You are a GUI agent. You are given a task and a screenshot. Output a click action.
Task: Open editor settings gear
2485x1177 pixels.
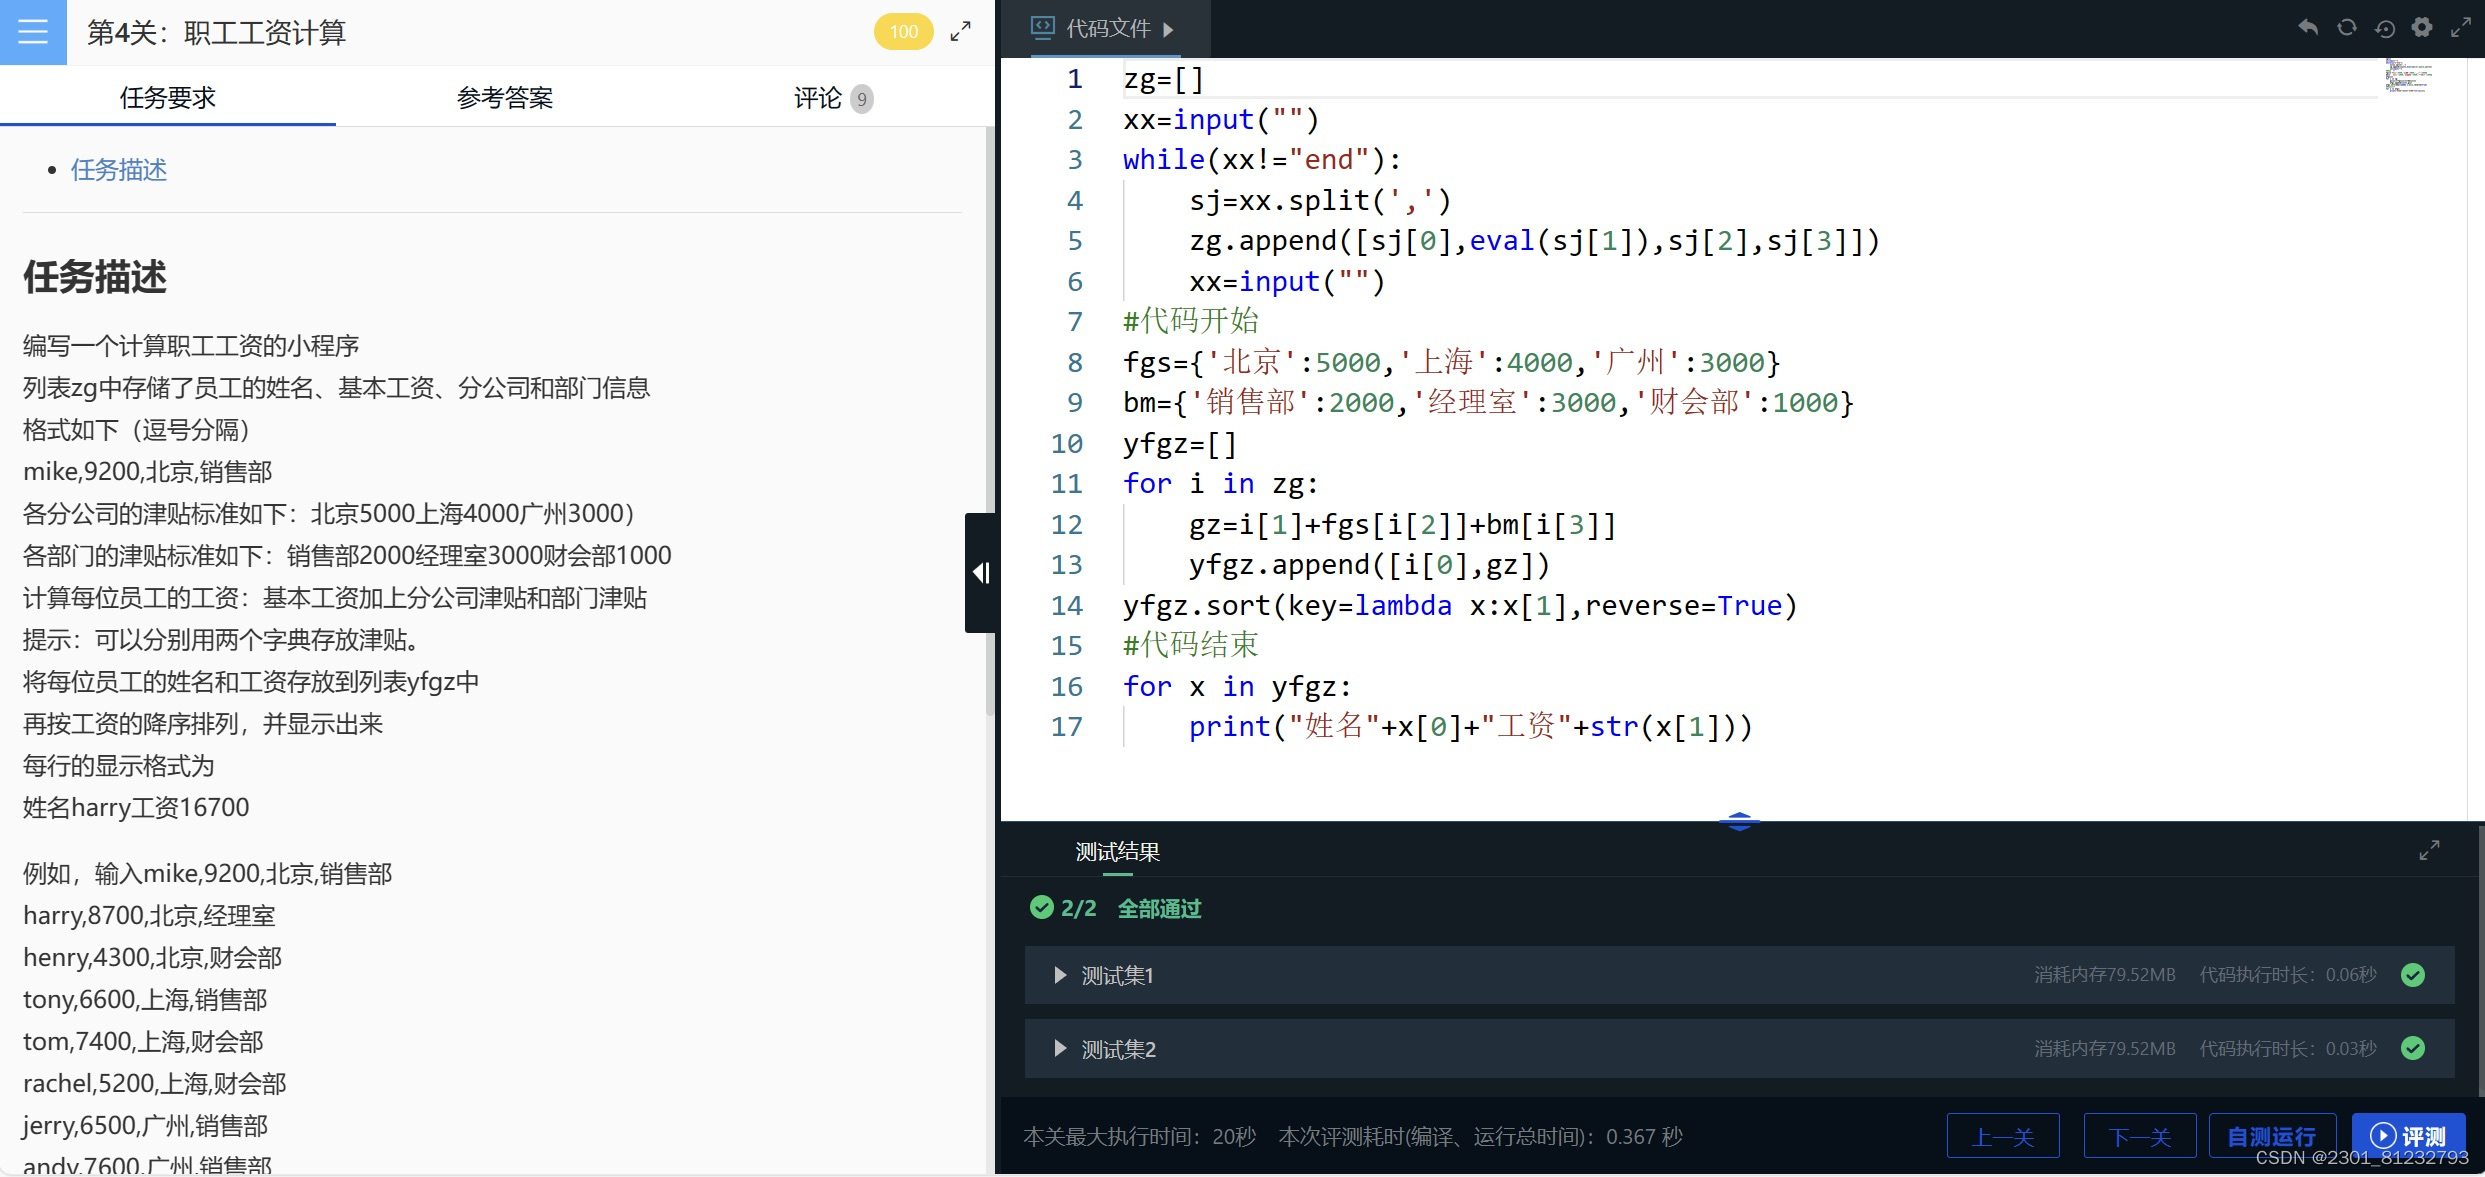2422,28
